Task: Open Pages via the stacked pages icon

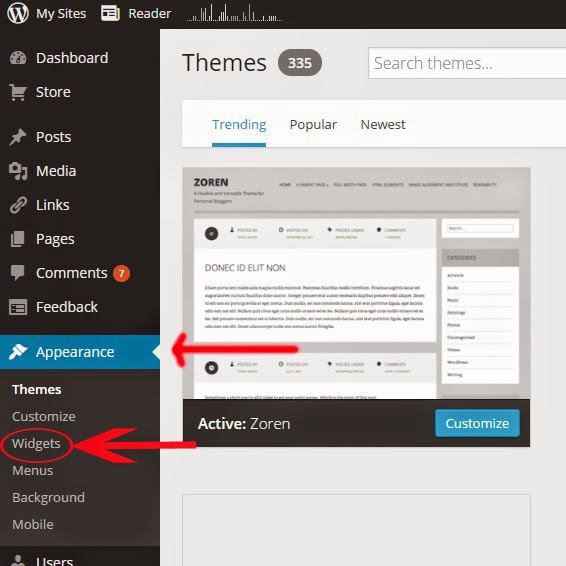Action: point(18,239)
